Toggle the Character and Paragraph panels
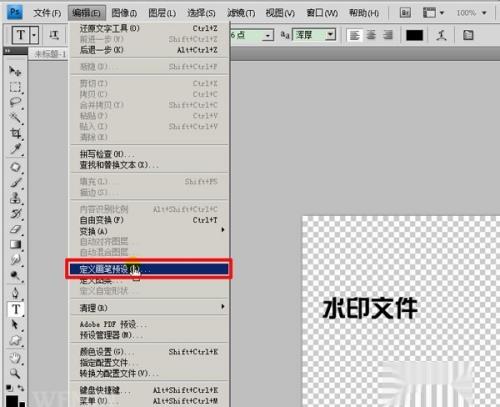The image size is (500, 407). click(468, 35)
